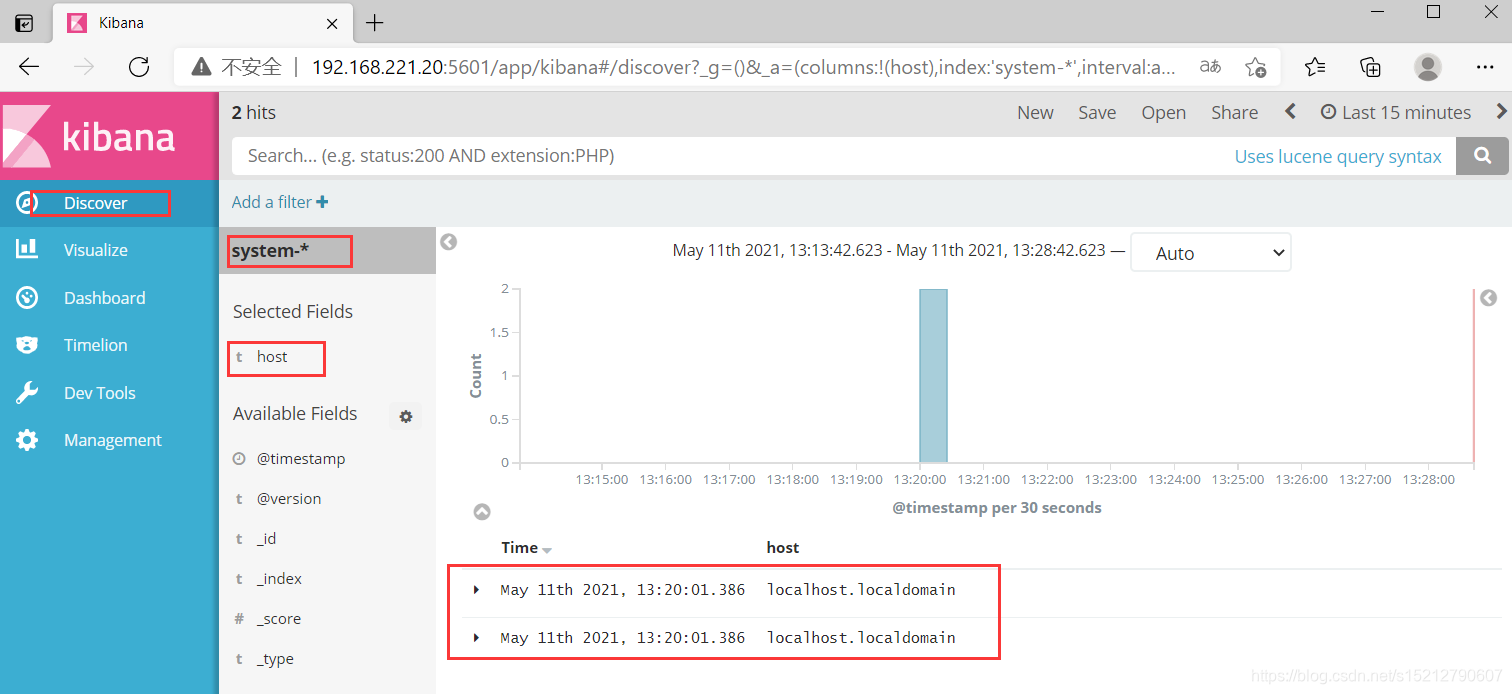This screenshot has height=694, width=1512.
Task: Open the browser favorites list icon
Action: click(x=1315, y=67)
